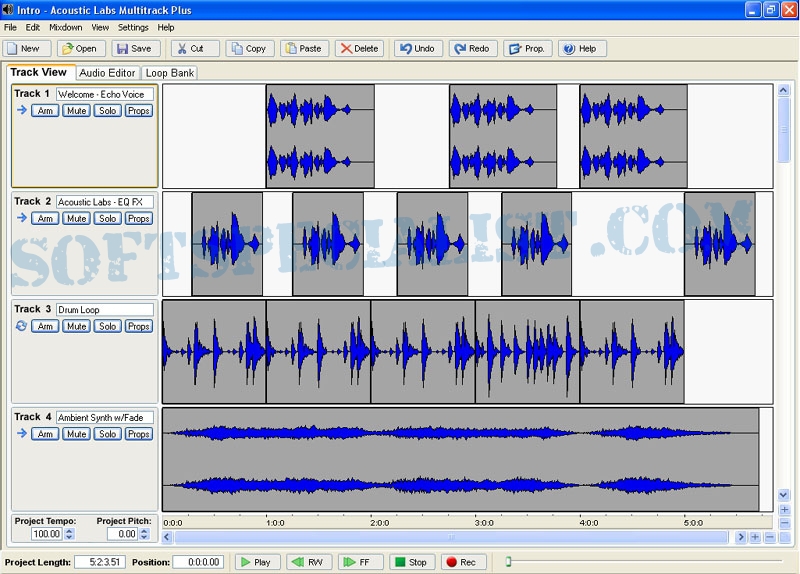800x574 pixels.
Task: Mute Track 1 Welcome - Echo Voice
Action: click(76, 111)
